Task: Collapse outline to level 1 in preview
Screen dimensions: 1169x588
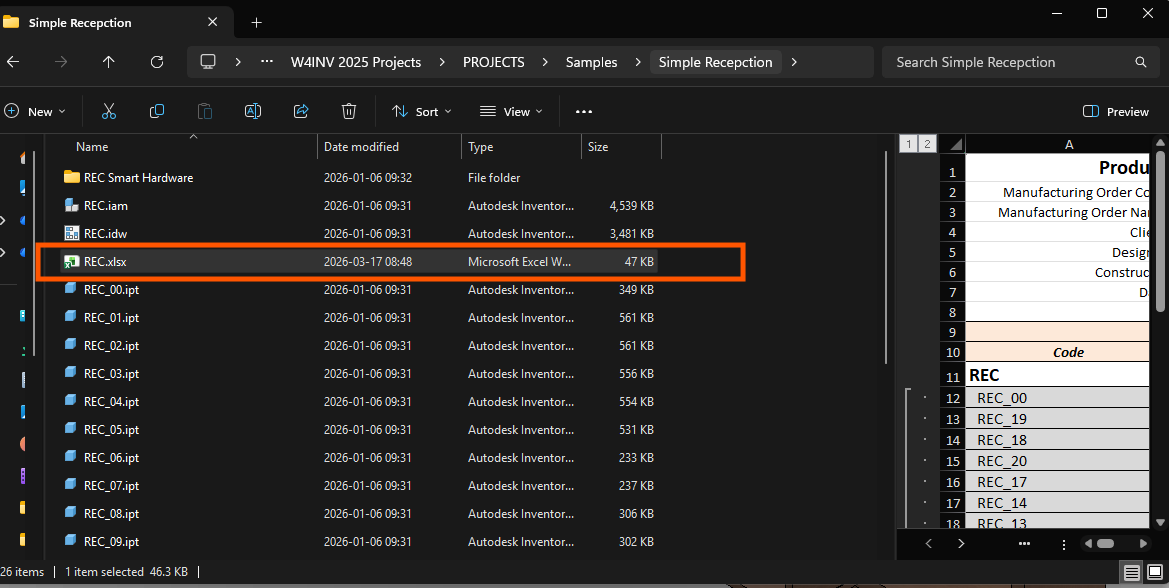Action: (908, 144)
